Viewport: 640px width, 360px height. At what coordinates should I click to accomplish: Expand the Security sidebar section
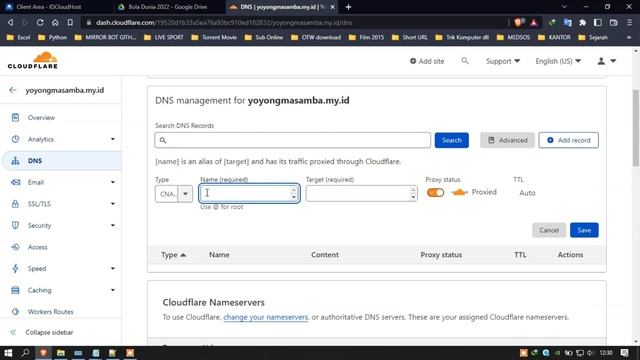[x=113, y=225]
